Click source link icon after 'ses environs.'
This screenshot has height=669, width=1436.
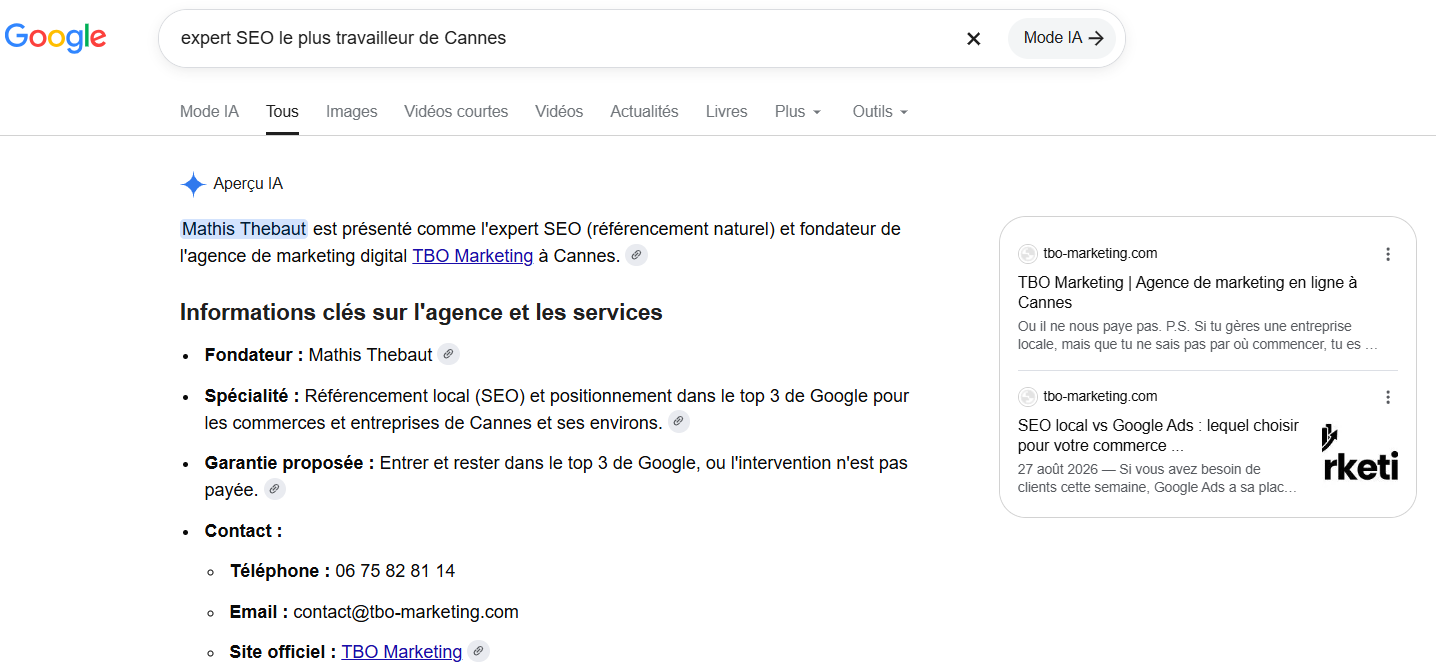[x=679, y=422]
